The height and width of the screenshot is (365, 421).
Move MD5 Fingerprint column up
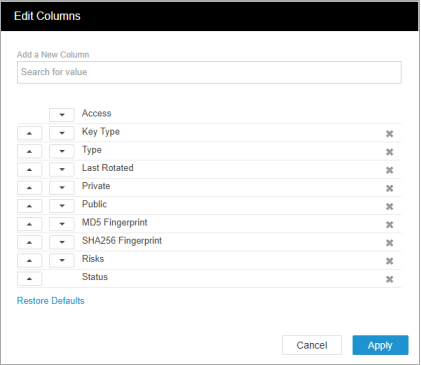29,224
